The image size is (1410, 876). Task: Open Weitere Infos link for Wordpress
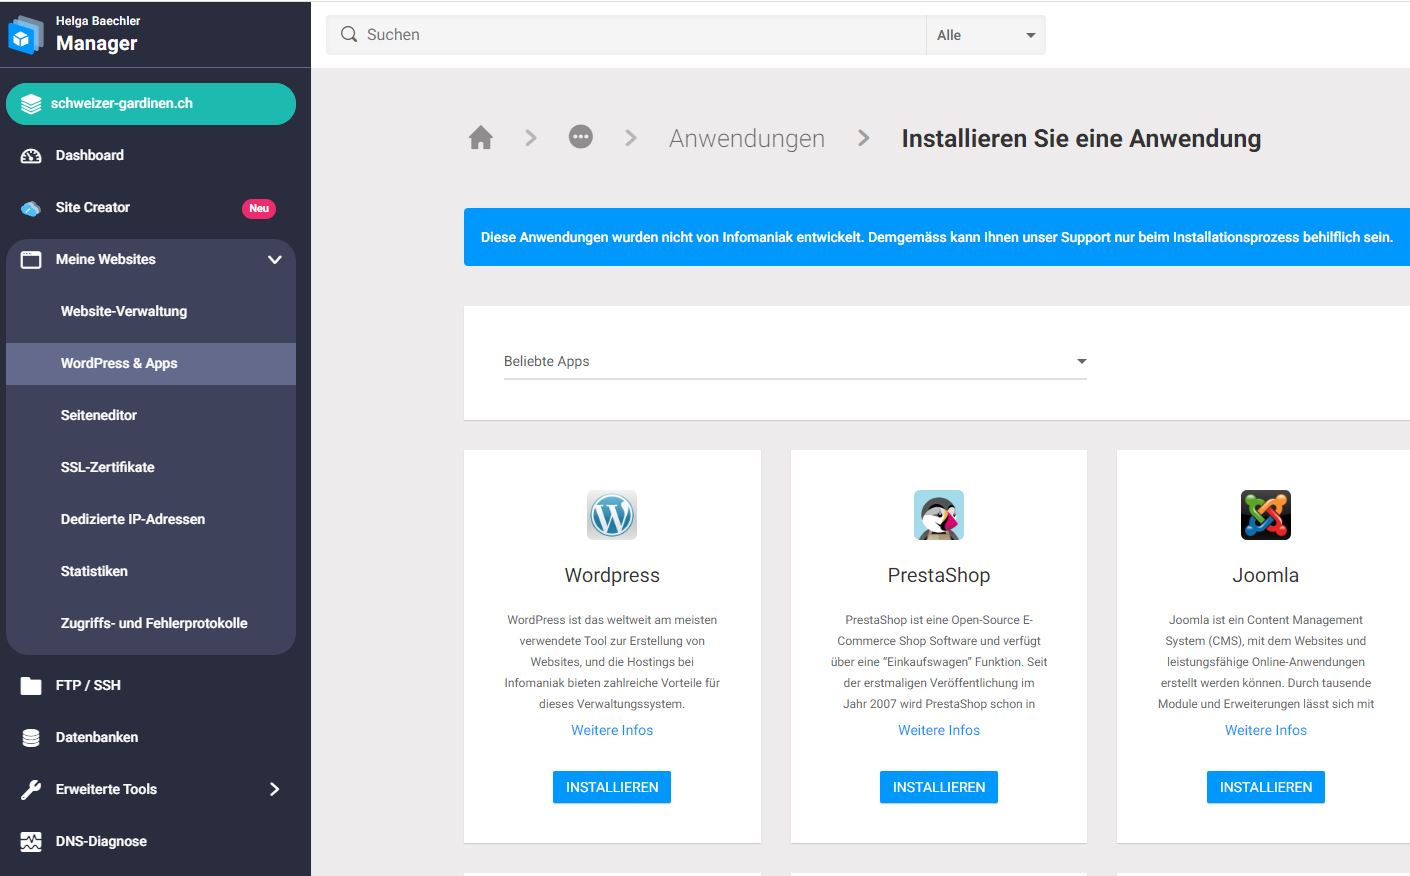coord(612,730)
